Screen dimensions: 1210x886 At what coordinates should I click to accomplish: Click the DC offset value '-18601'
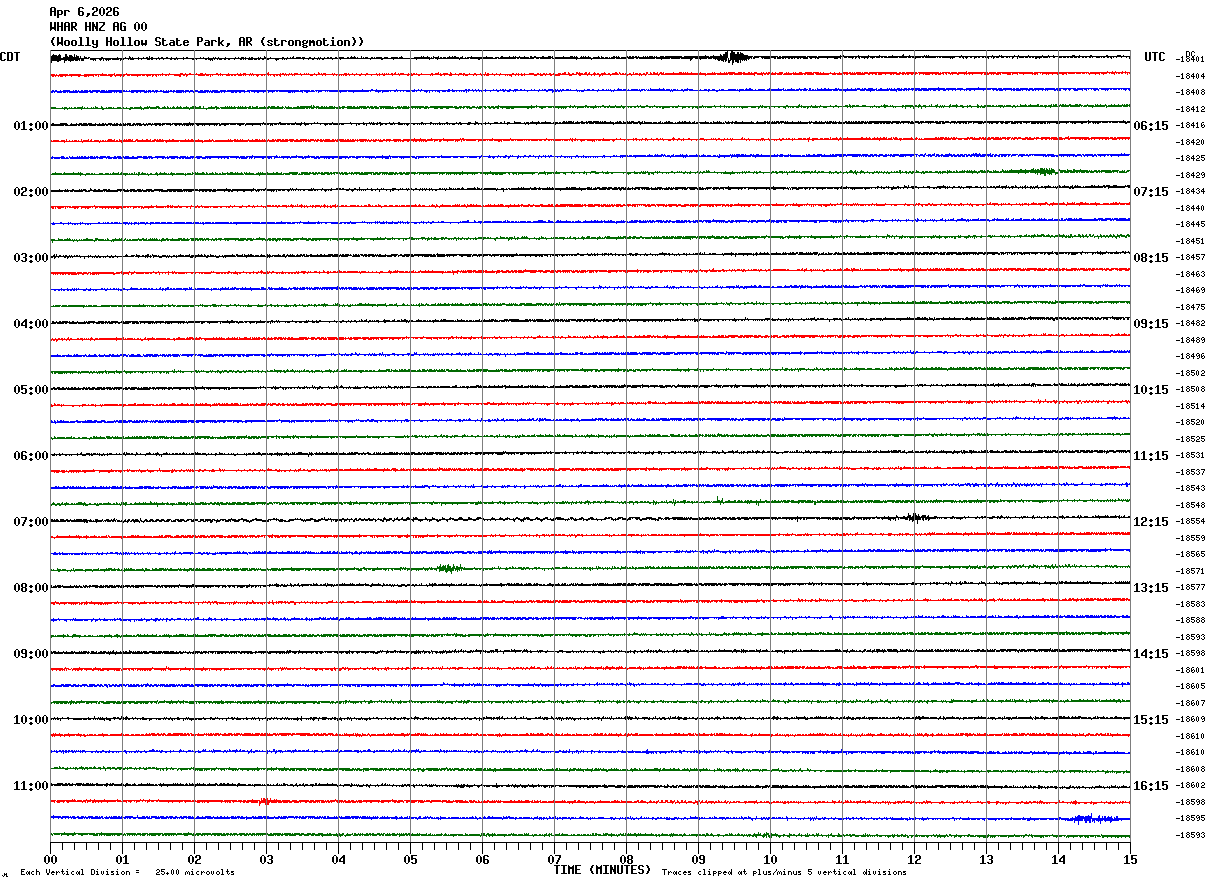(1191, 670)
